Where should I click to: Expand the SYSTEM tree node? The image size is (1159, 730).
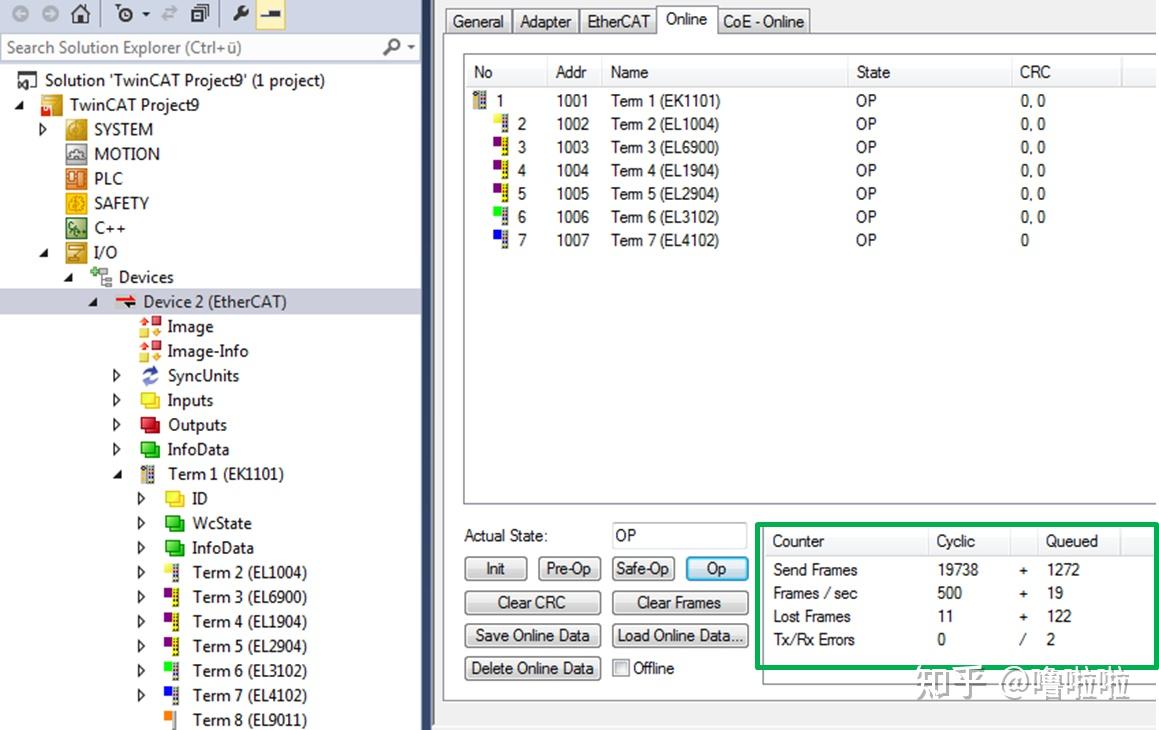pos(42,129)
